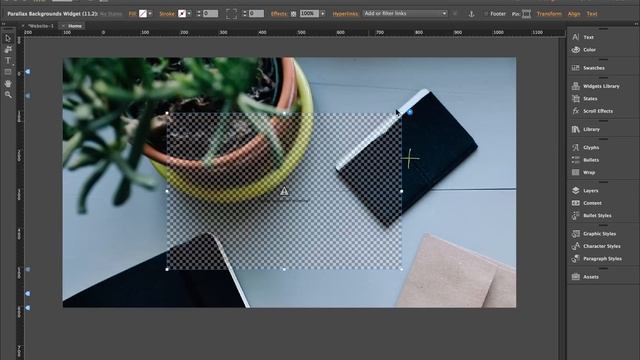Click the Stroke label link

point(167,14)
